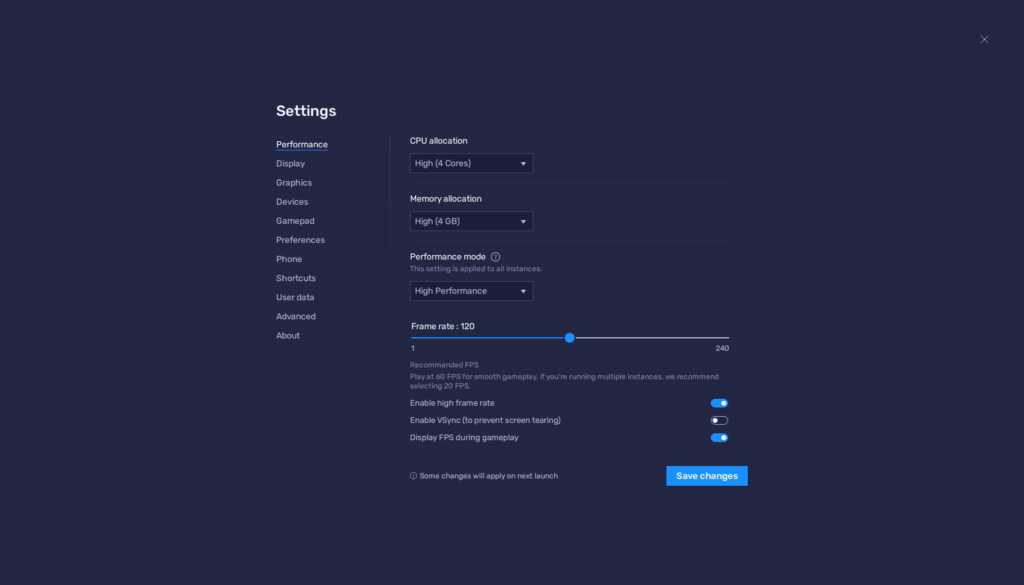Expand the Memory allocation dropdown

(x=471, y=221)
